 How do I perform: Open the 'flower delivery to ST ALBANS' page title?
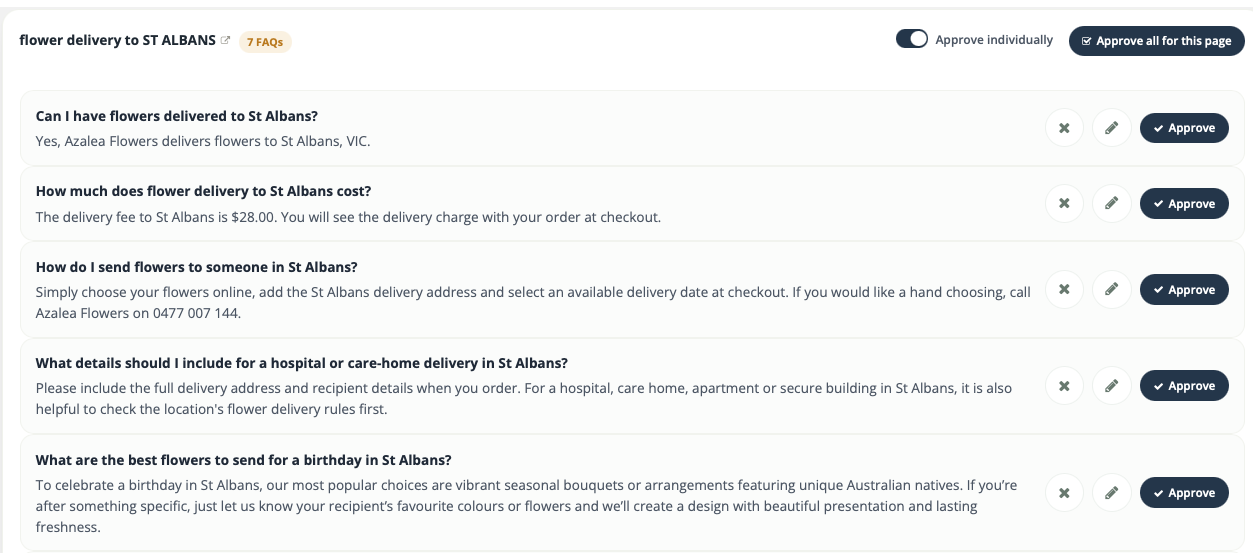point(117,41)
